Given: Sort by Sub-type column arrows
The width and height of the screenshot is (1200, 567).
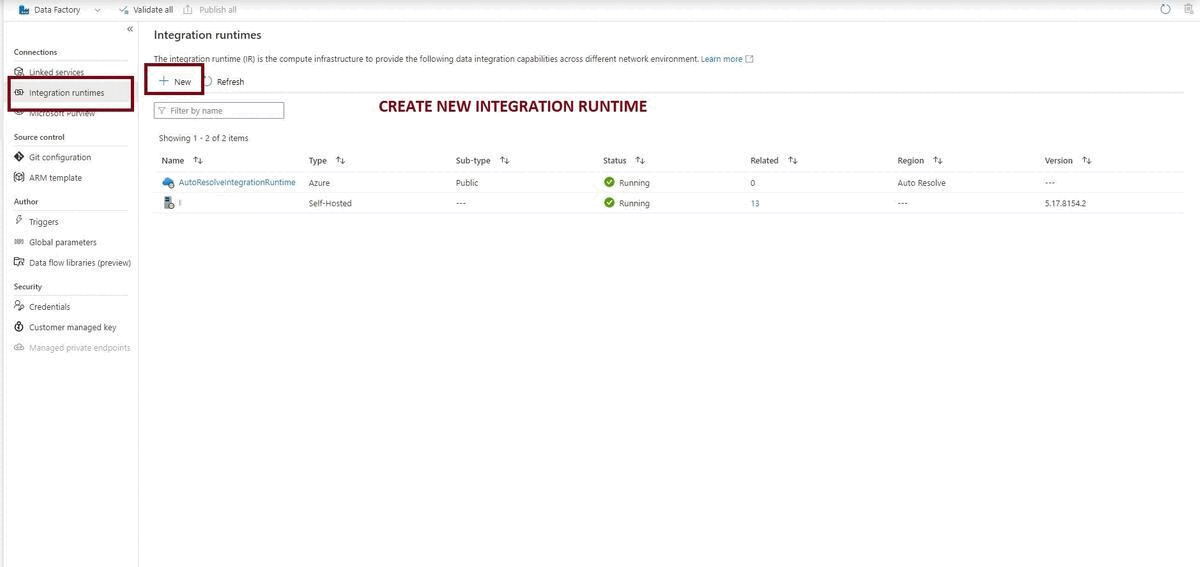Looking at the screenshot, I should 505,160.
